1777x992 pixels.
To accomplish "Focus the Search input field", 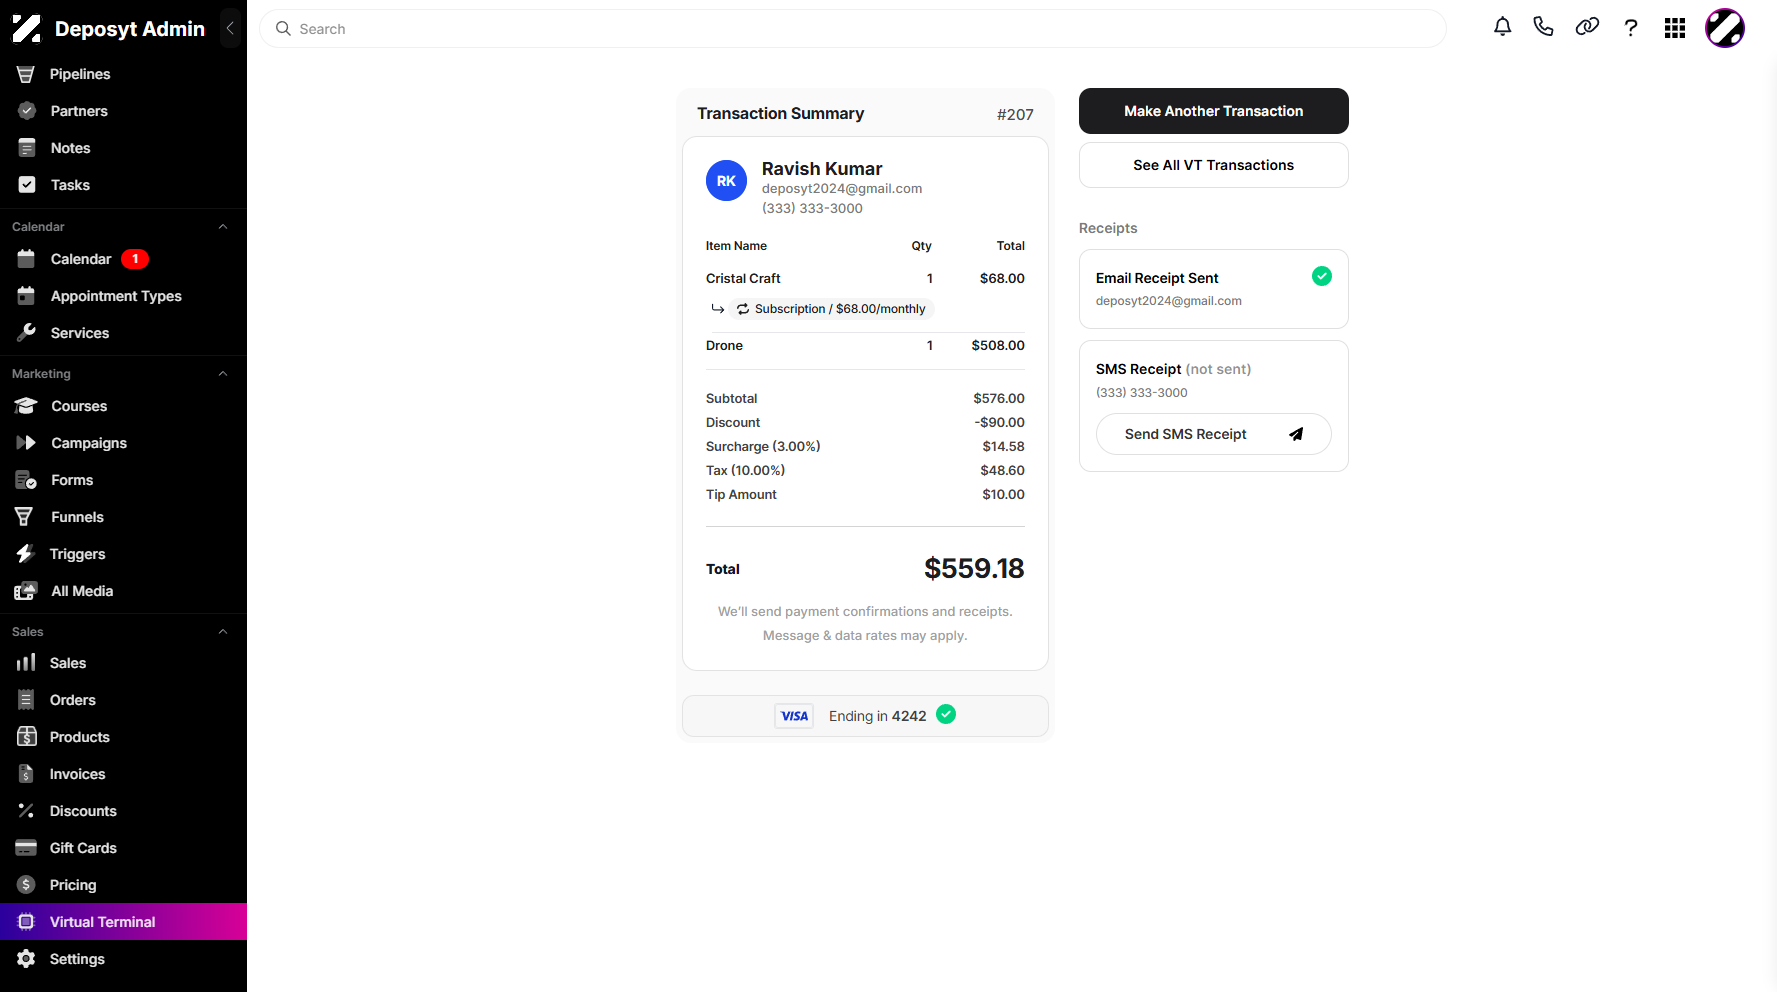I will (852, 29).
